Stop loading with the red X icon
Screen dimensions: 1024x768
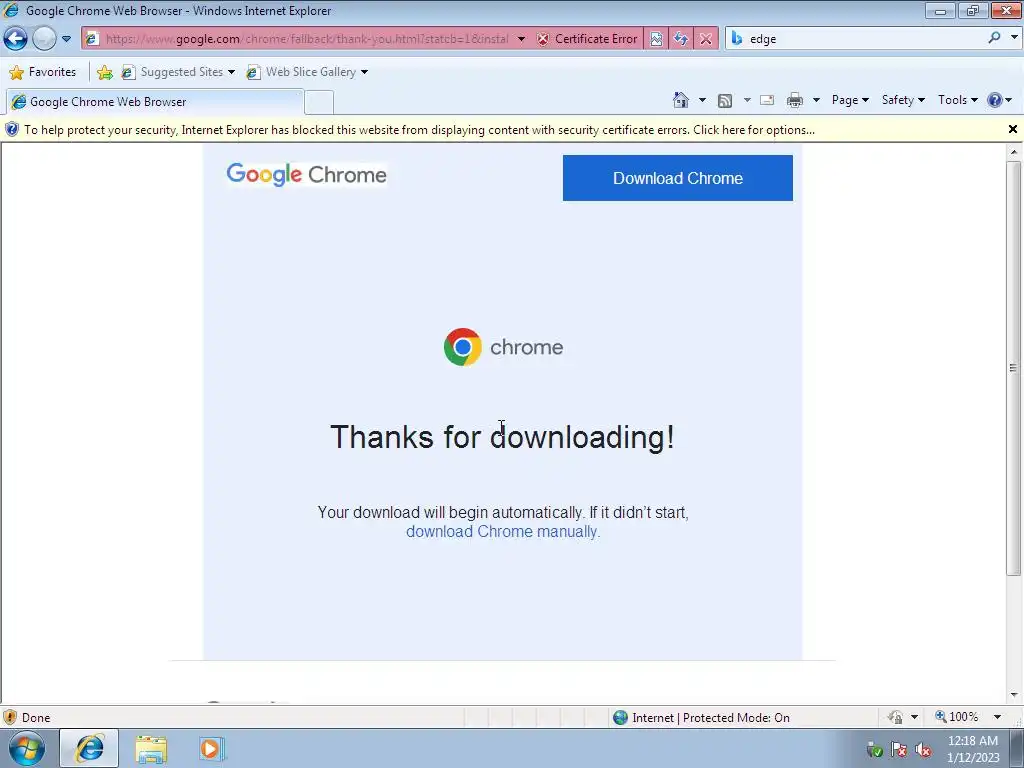(706, 39)
